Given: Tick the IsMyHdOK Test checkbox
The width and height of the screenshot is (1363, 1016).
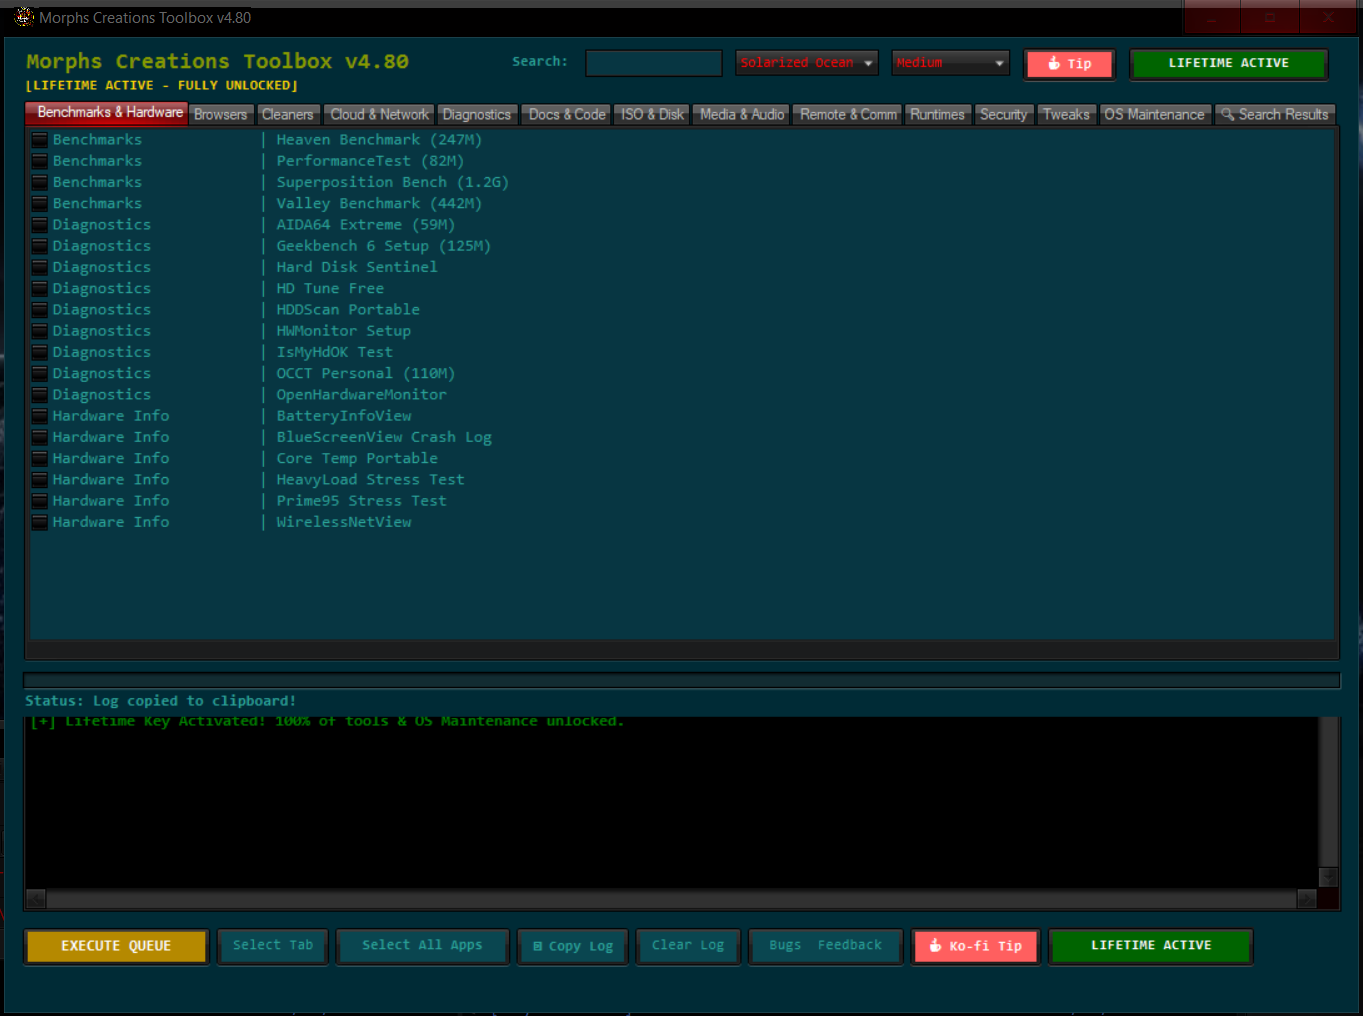Looking at the screenshot, I should [40, 353].
